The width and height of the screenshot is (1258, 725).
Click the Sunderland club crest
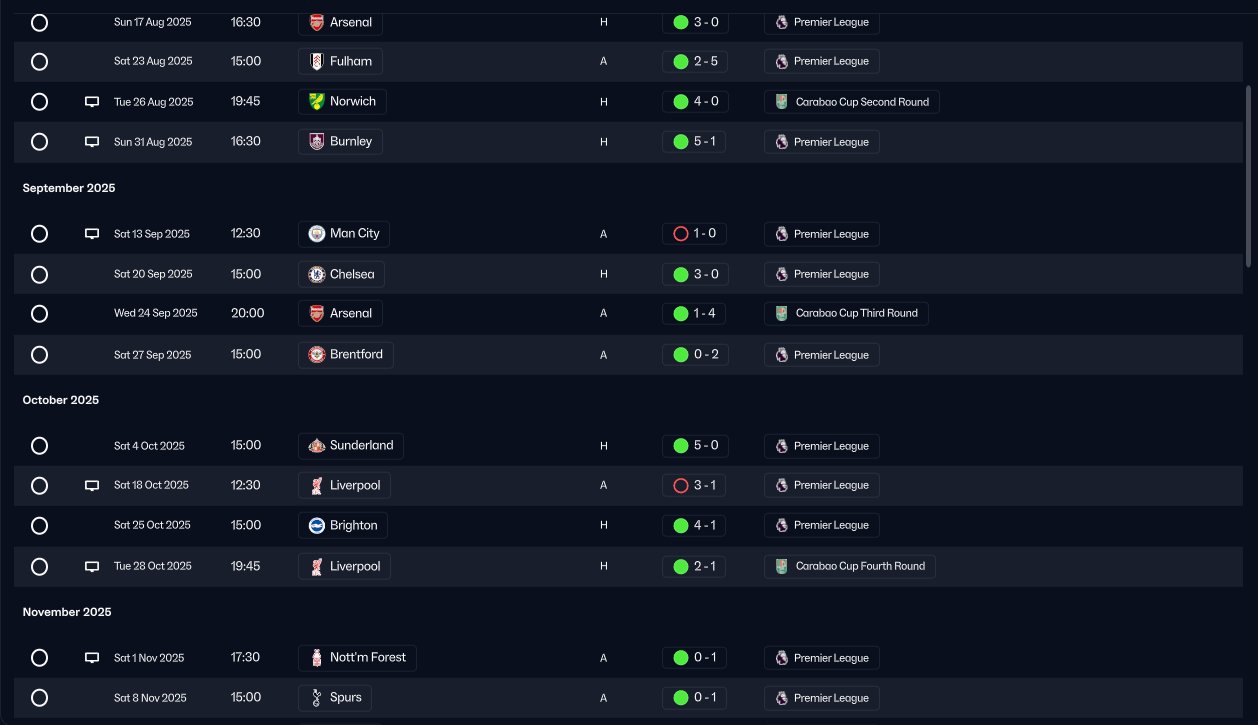point(317,446)
